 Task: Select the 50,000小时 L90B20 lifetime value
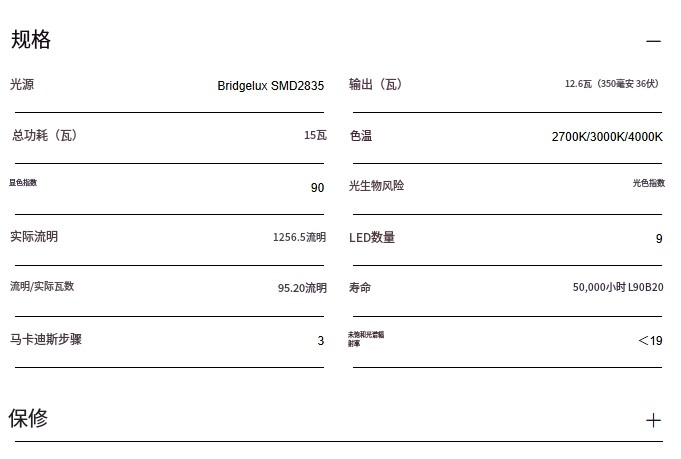[x=617, y=288]
